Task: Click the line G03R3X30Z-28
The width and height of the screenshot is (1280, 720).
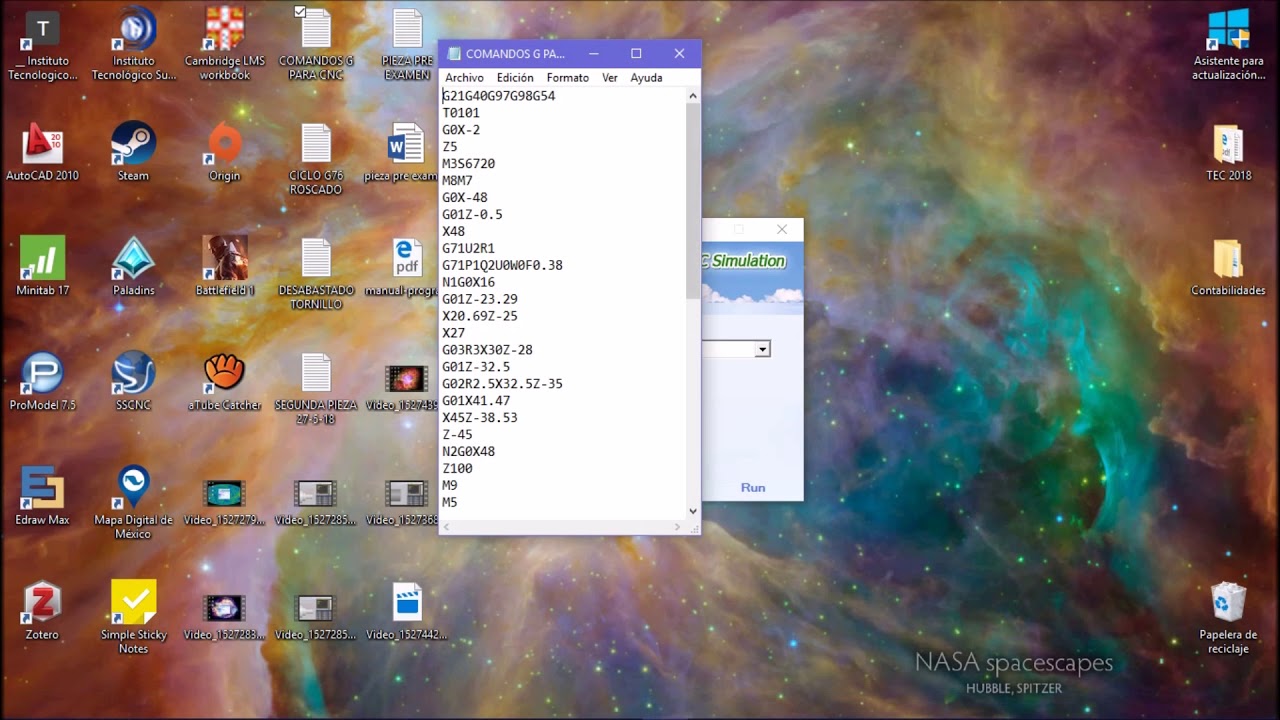Action: 487,350
